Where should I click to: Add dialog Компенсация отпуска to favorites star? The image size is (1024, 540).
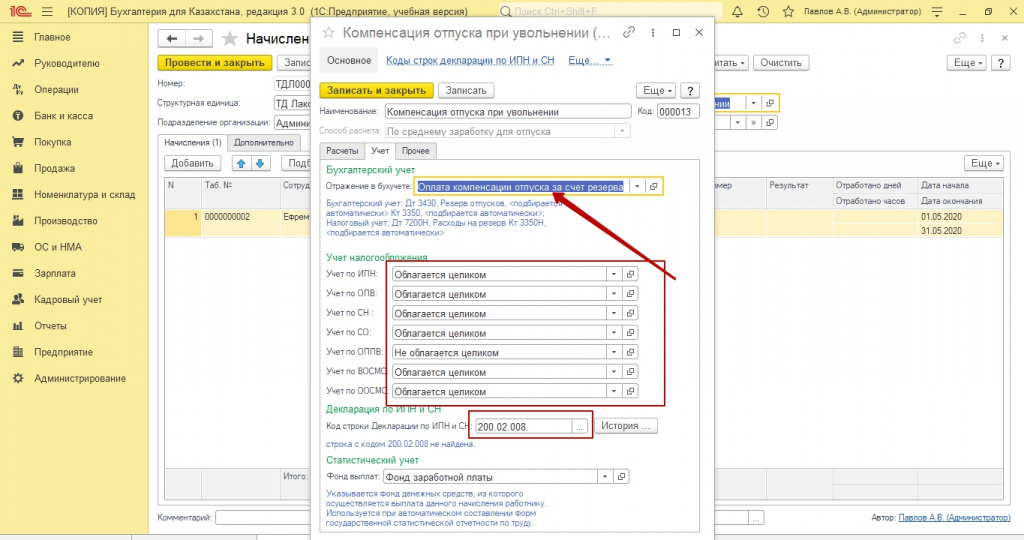point(328,33)
